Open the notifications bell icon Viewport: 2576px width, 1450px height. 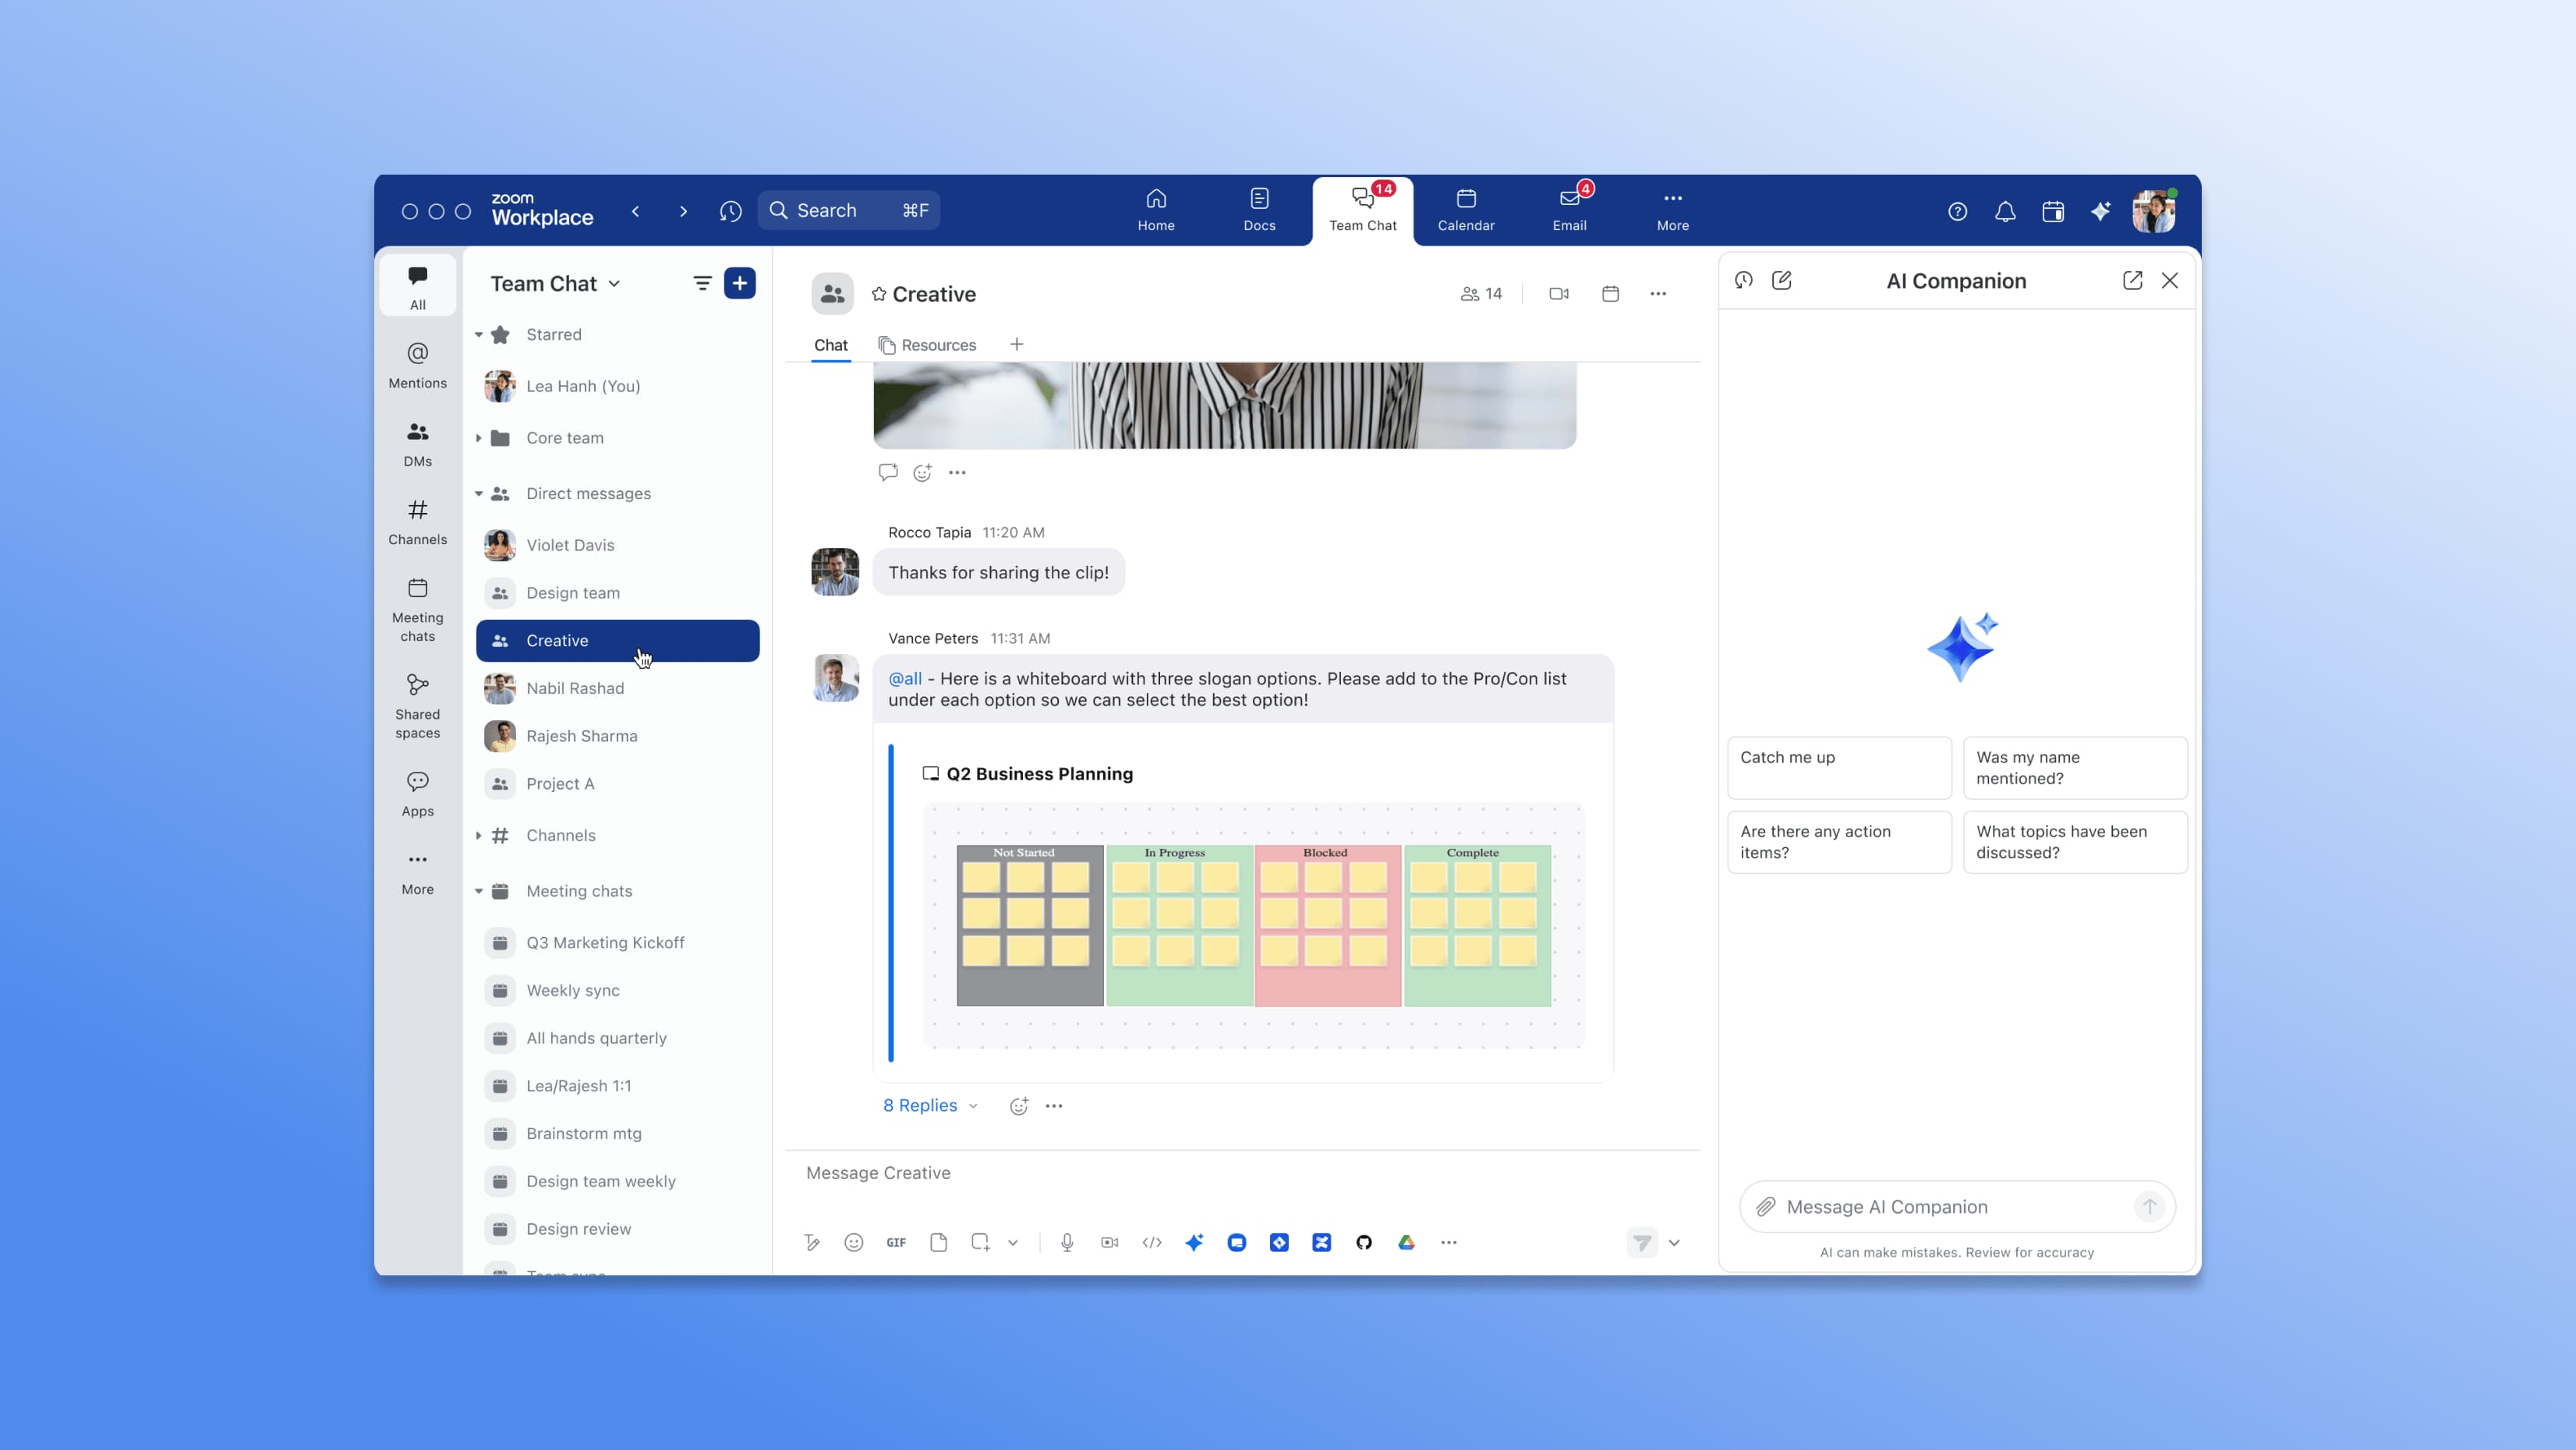pyautogui.click(x=2004, y=211)
